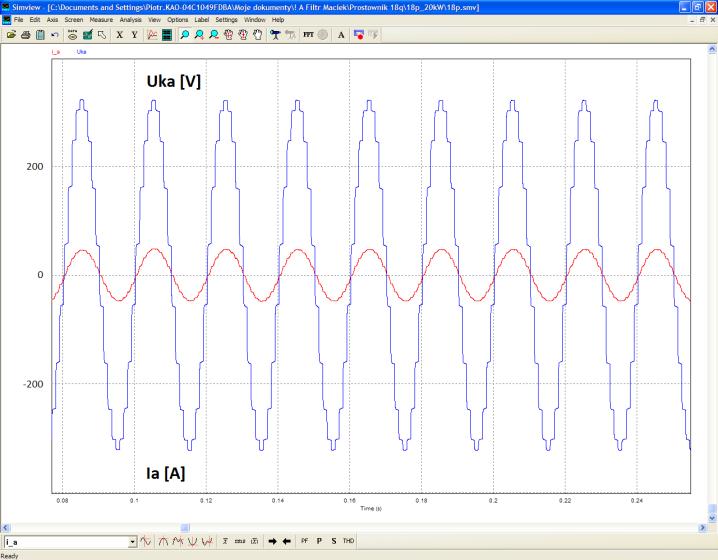Click the add new screen icon
The height and width of the screenshot is (560, 718).
pyautogui.click(x=152, y=34)
